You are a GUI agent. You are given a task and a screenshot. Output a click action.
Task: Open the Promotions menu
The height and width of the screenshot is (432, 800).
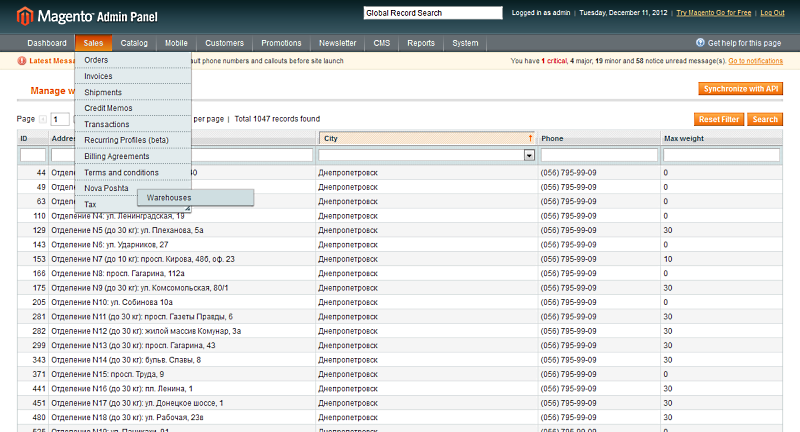[x=281, y=43]
